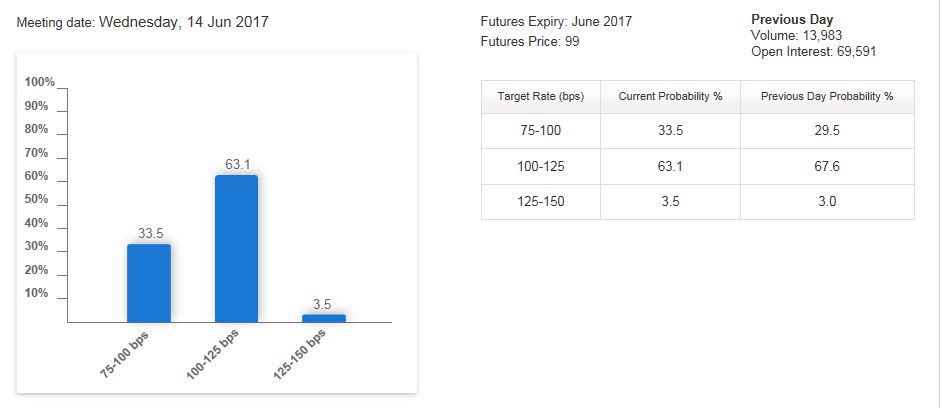943x408 pixels.
Task: Click the 125-150 bps axis label
Action: coord(299,355)
